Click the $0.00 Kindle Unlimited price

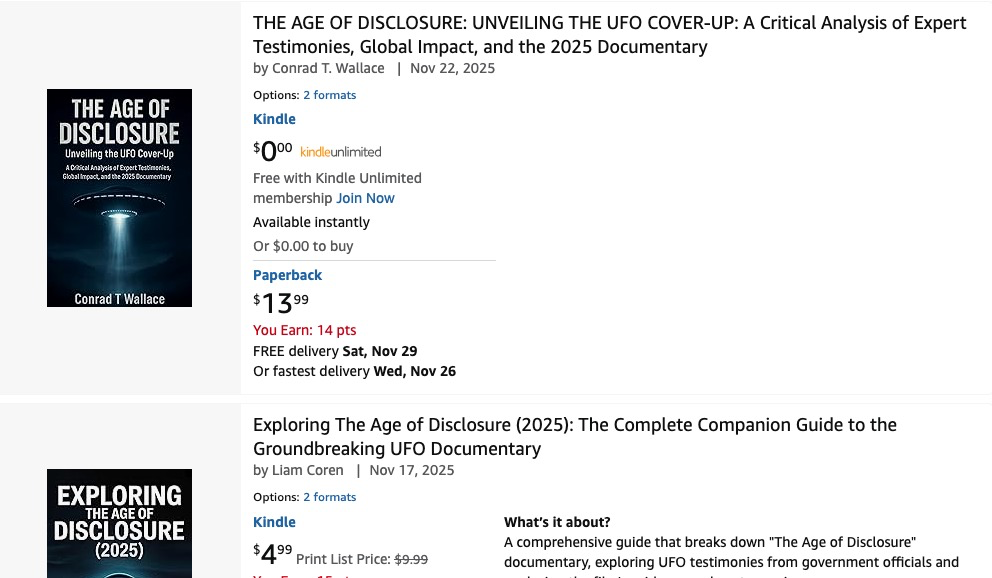coord(273,151)
